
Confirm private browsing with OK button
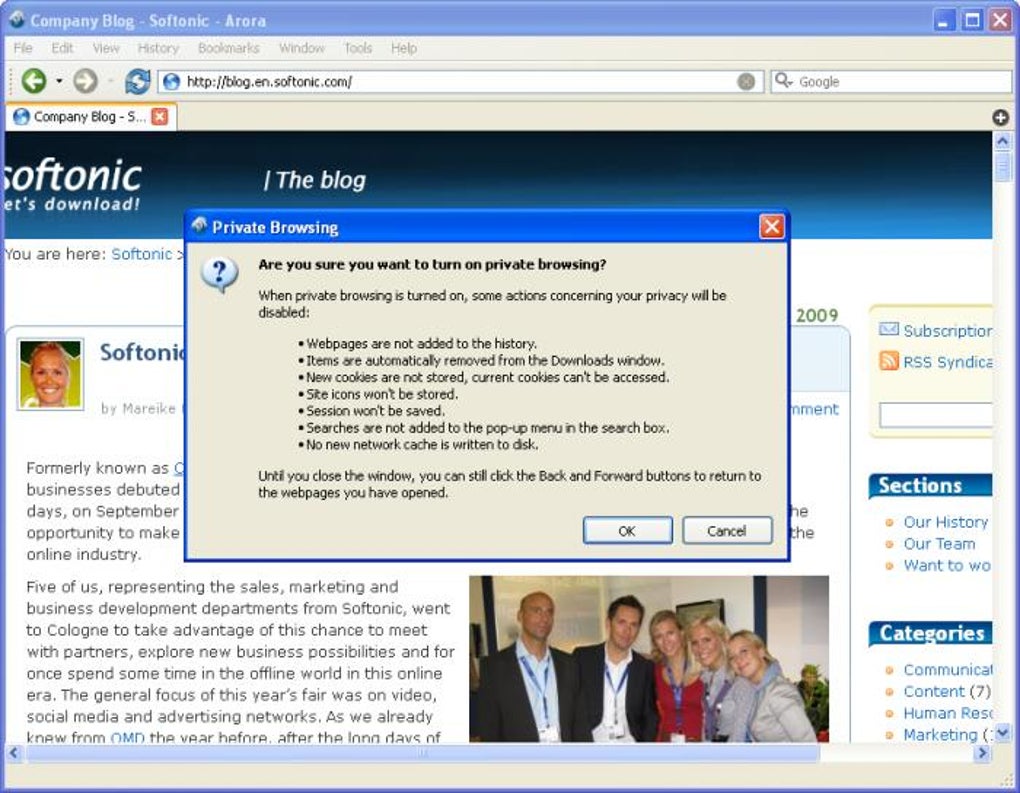pyautogui.click(x=627, y=531)
